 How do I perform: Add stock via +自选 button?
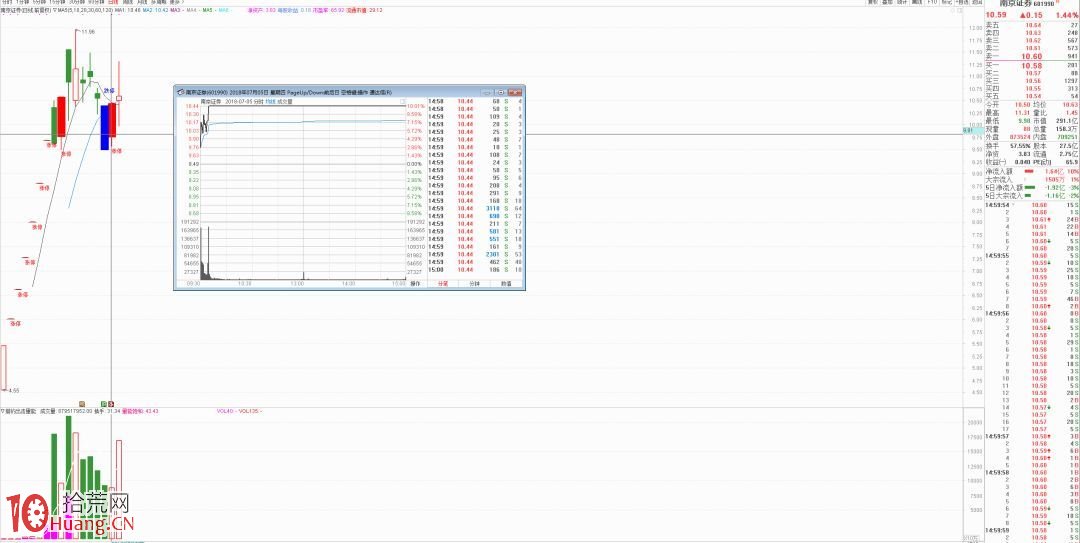click(962, 3)
